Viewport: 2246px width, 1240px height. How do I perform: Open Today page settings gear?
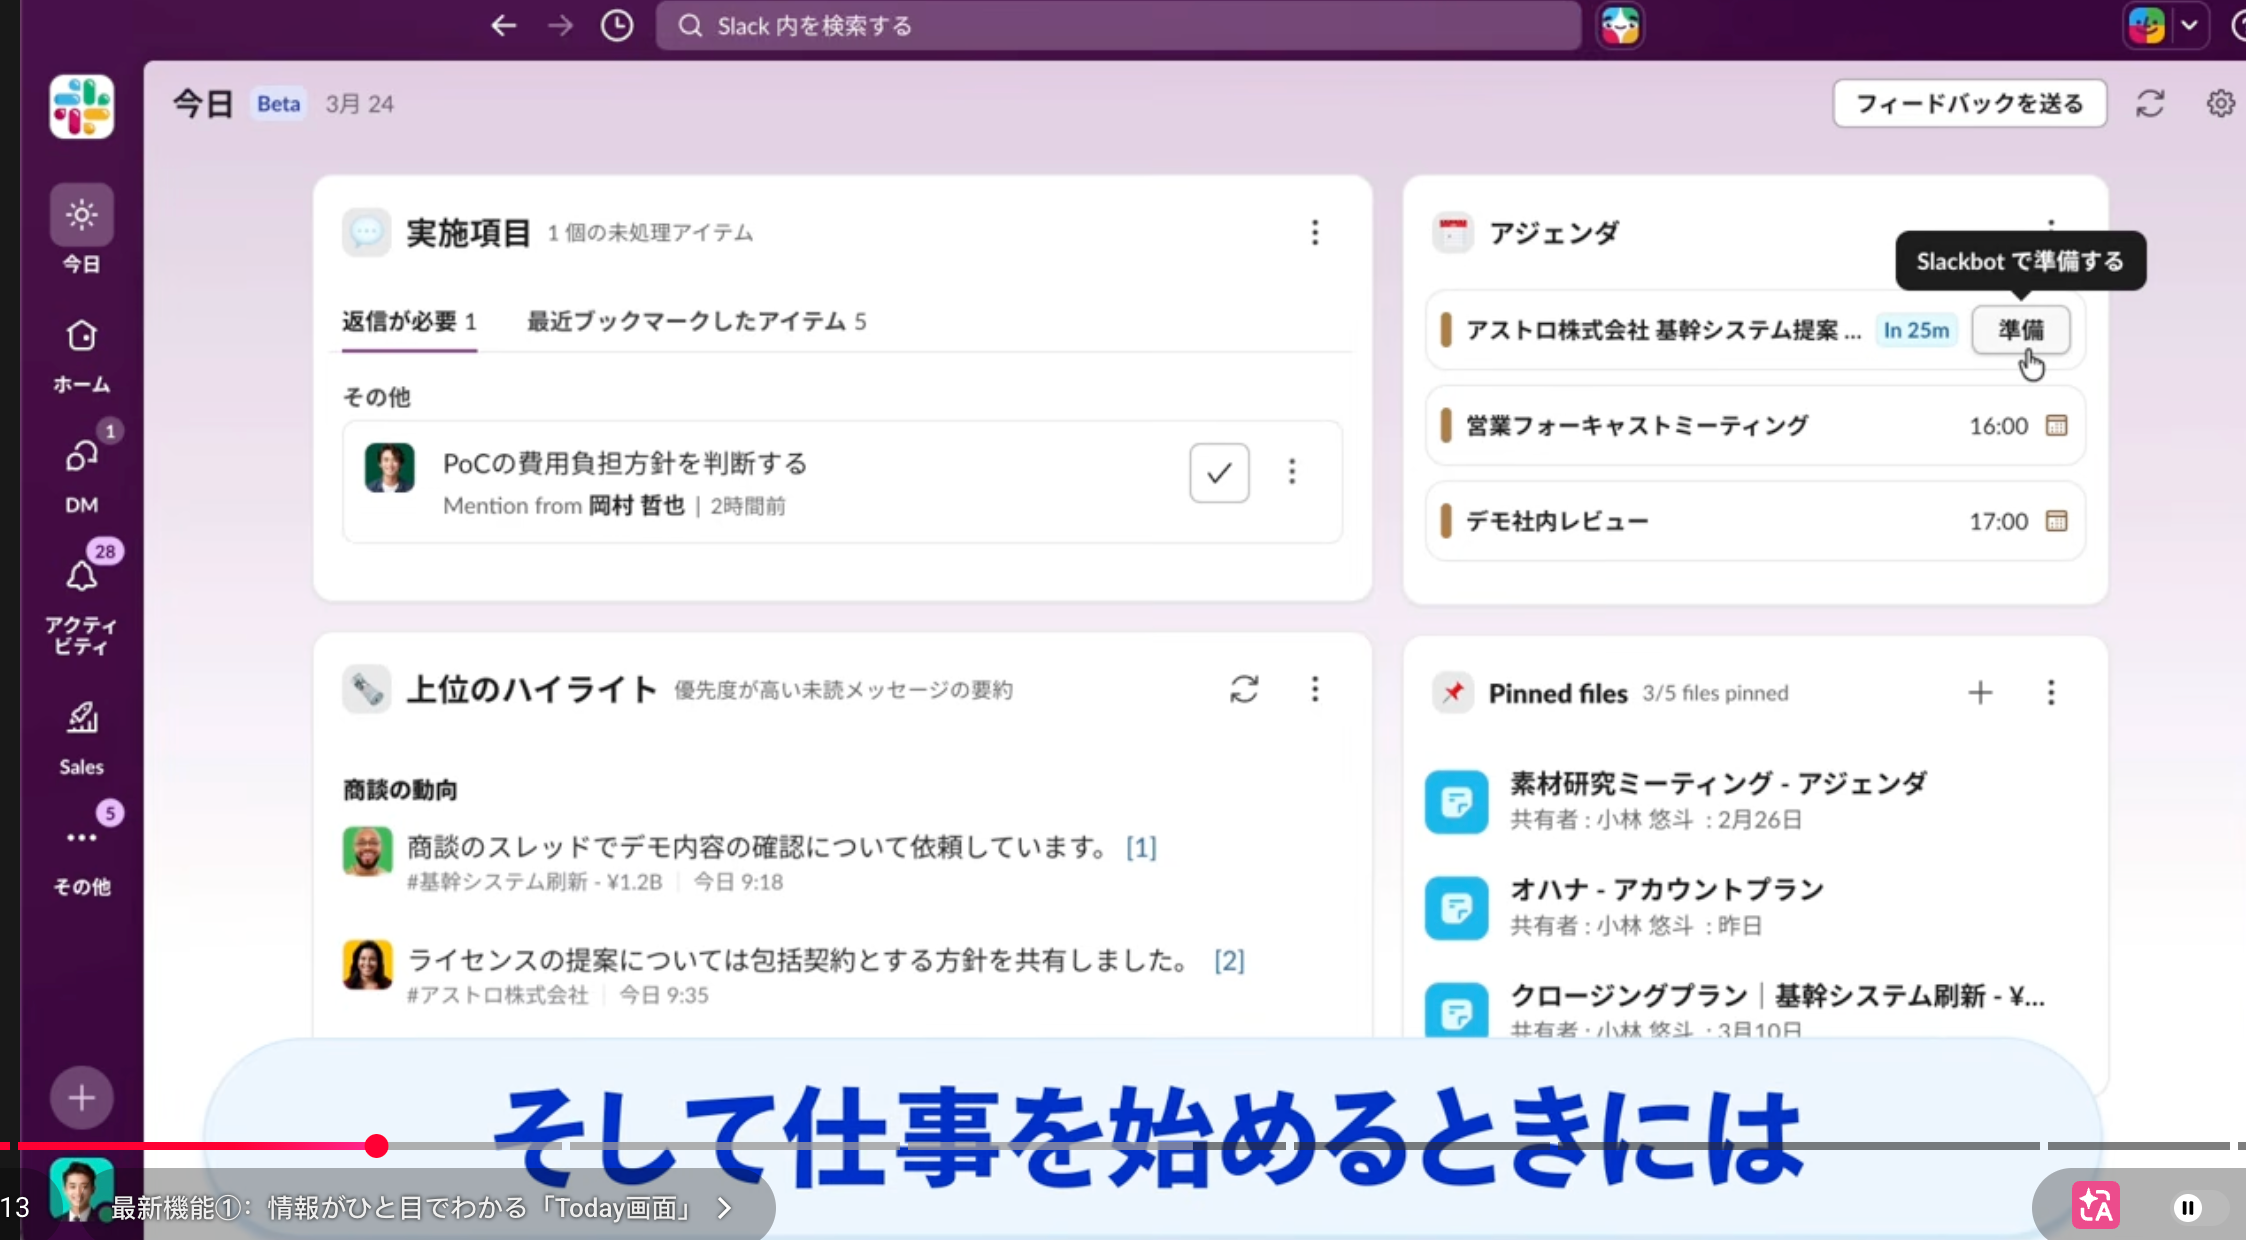click(2220, 103)
